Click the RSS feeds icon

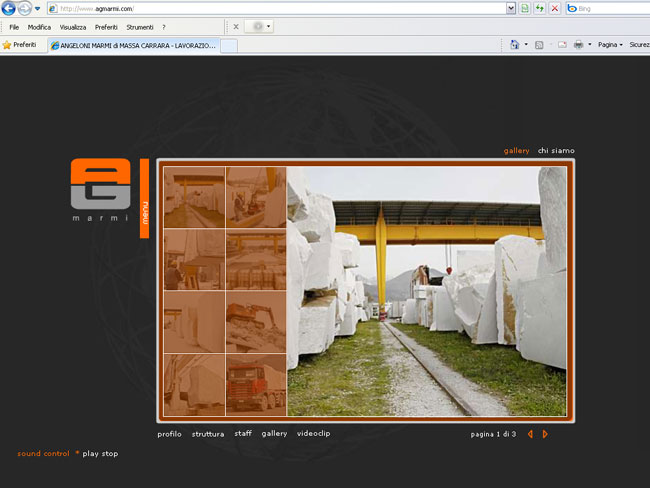point(539,45)
